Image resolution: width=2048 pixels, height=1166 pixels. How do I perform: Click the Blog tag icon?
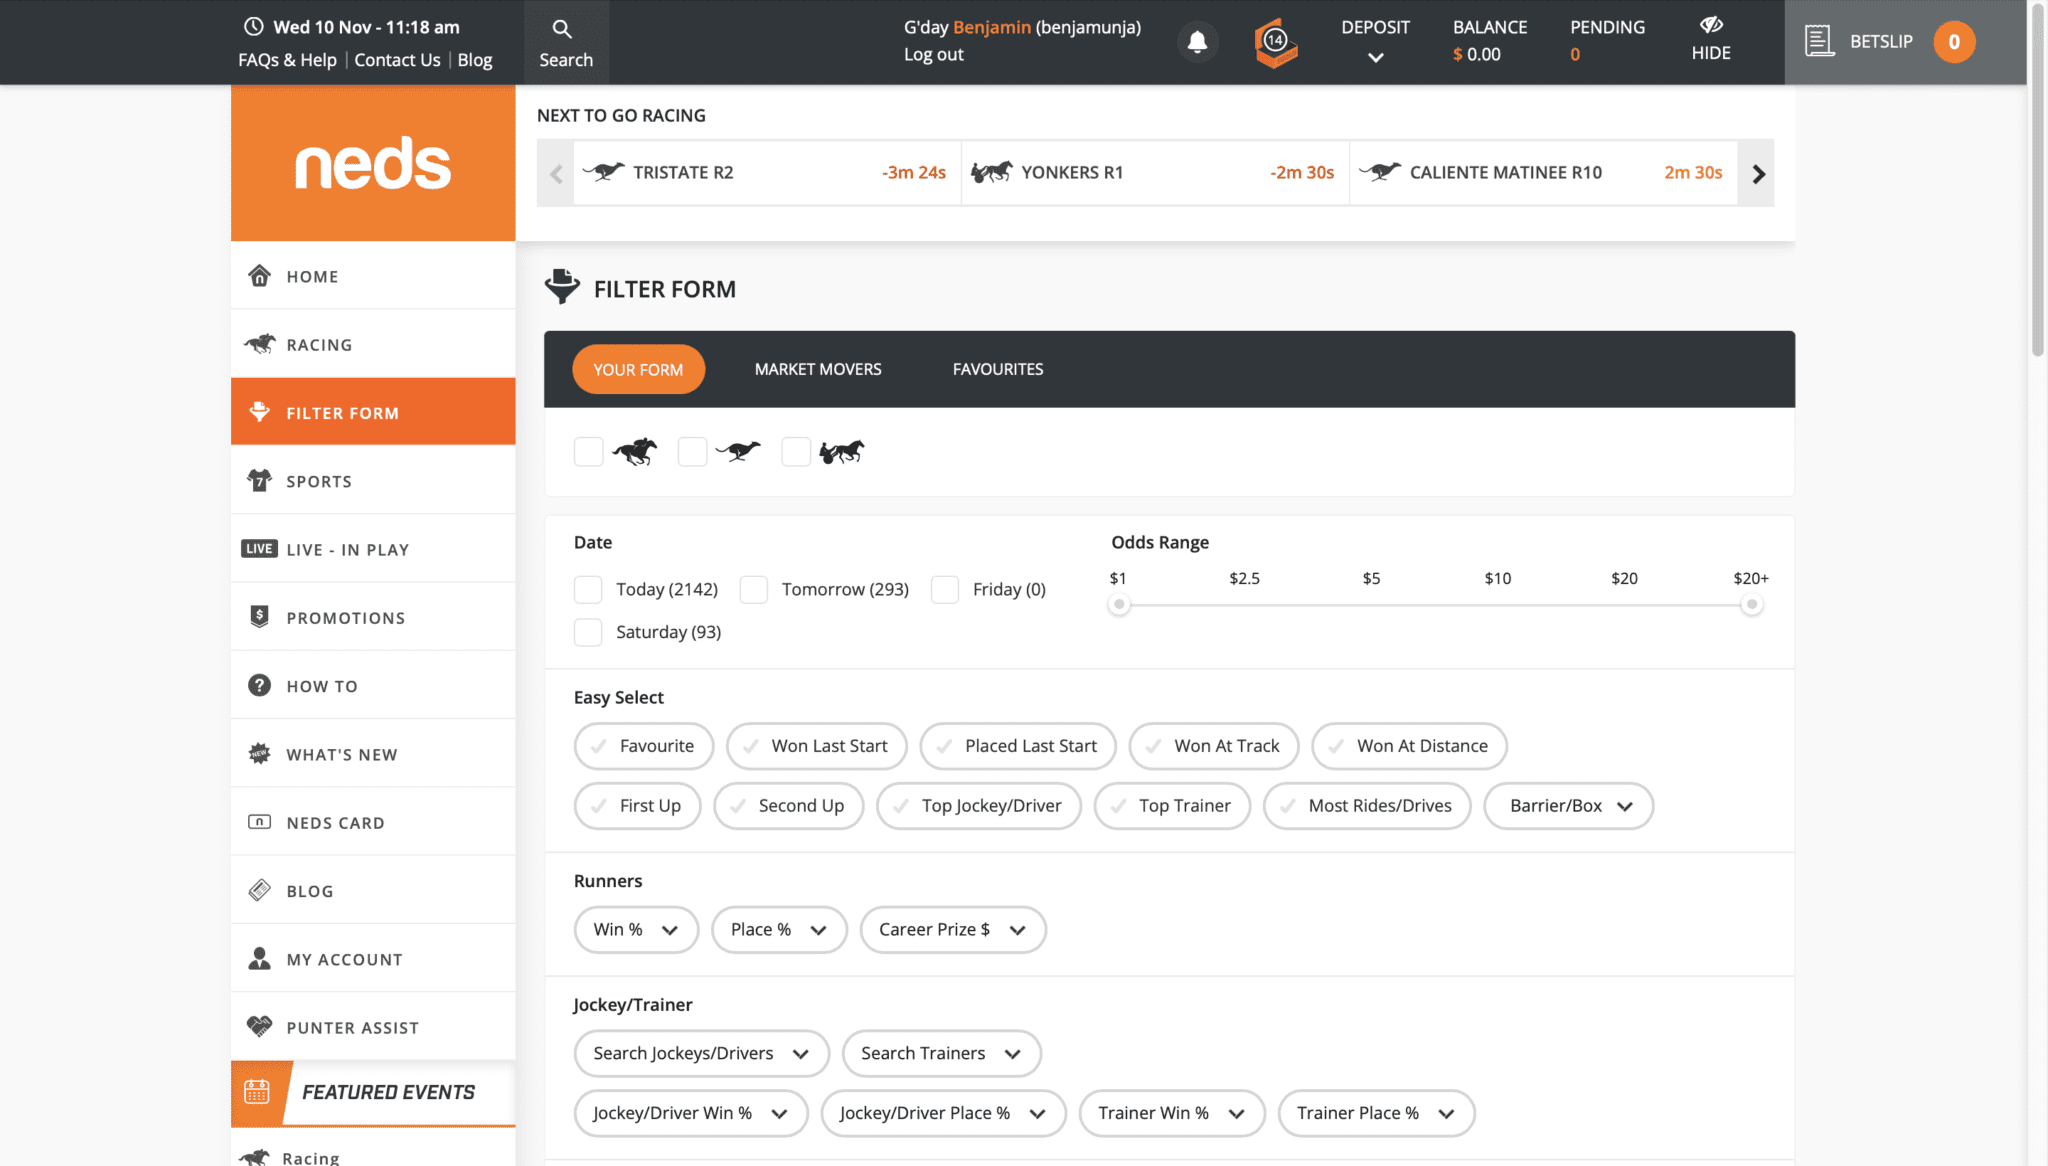tap(260, 890)
